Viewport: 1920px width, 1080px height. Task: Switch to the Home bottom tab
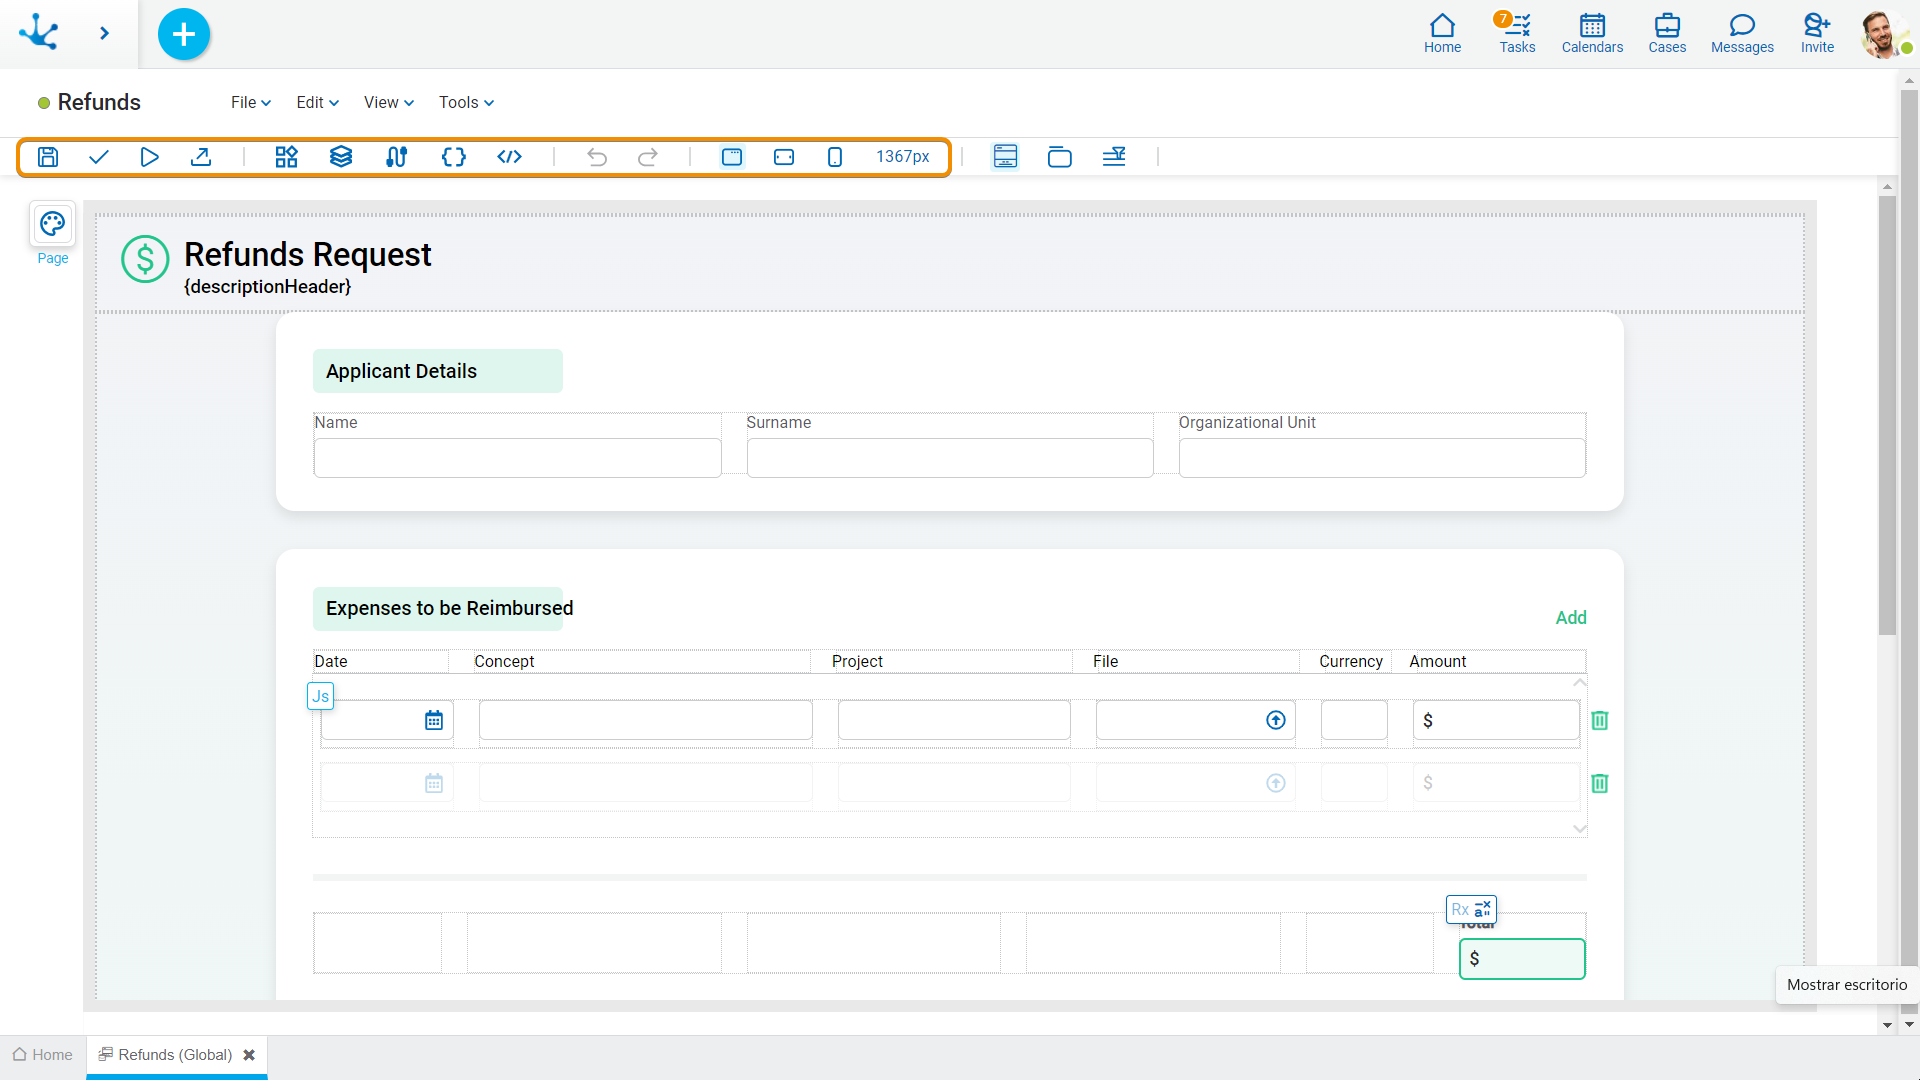coord(43,1055)
